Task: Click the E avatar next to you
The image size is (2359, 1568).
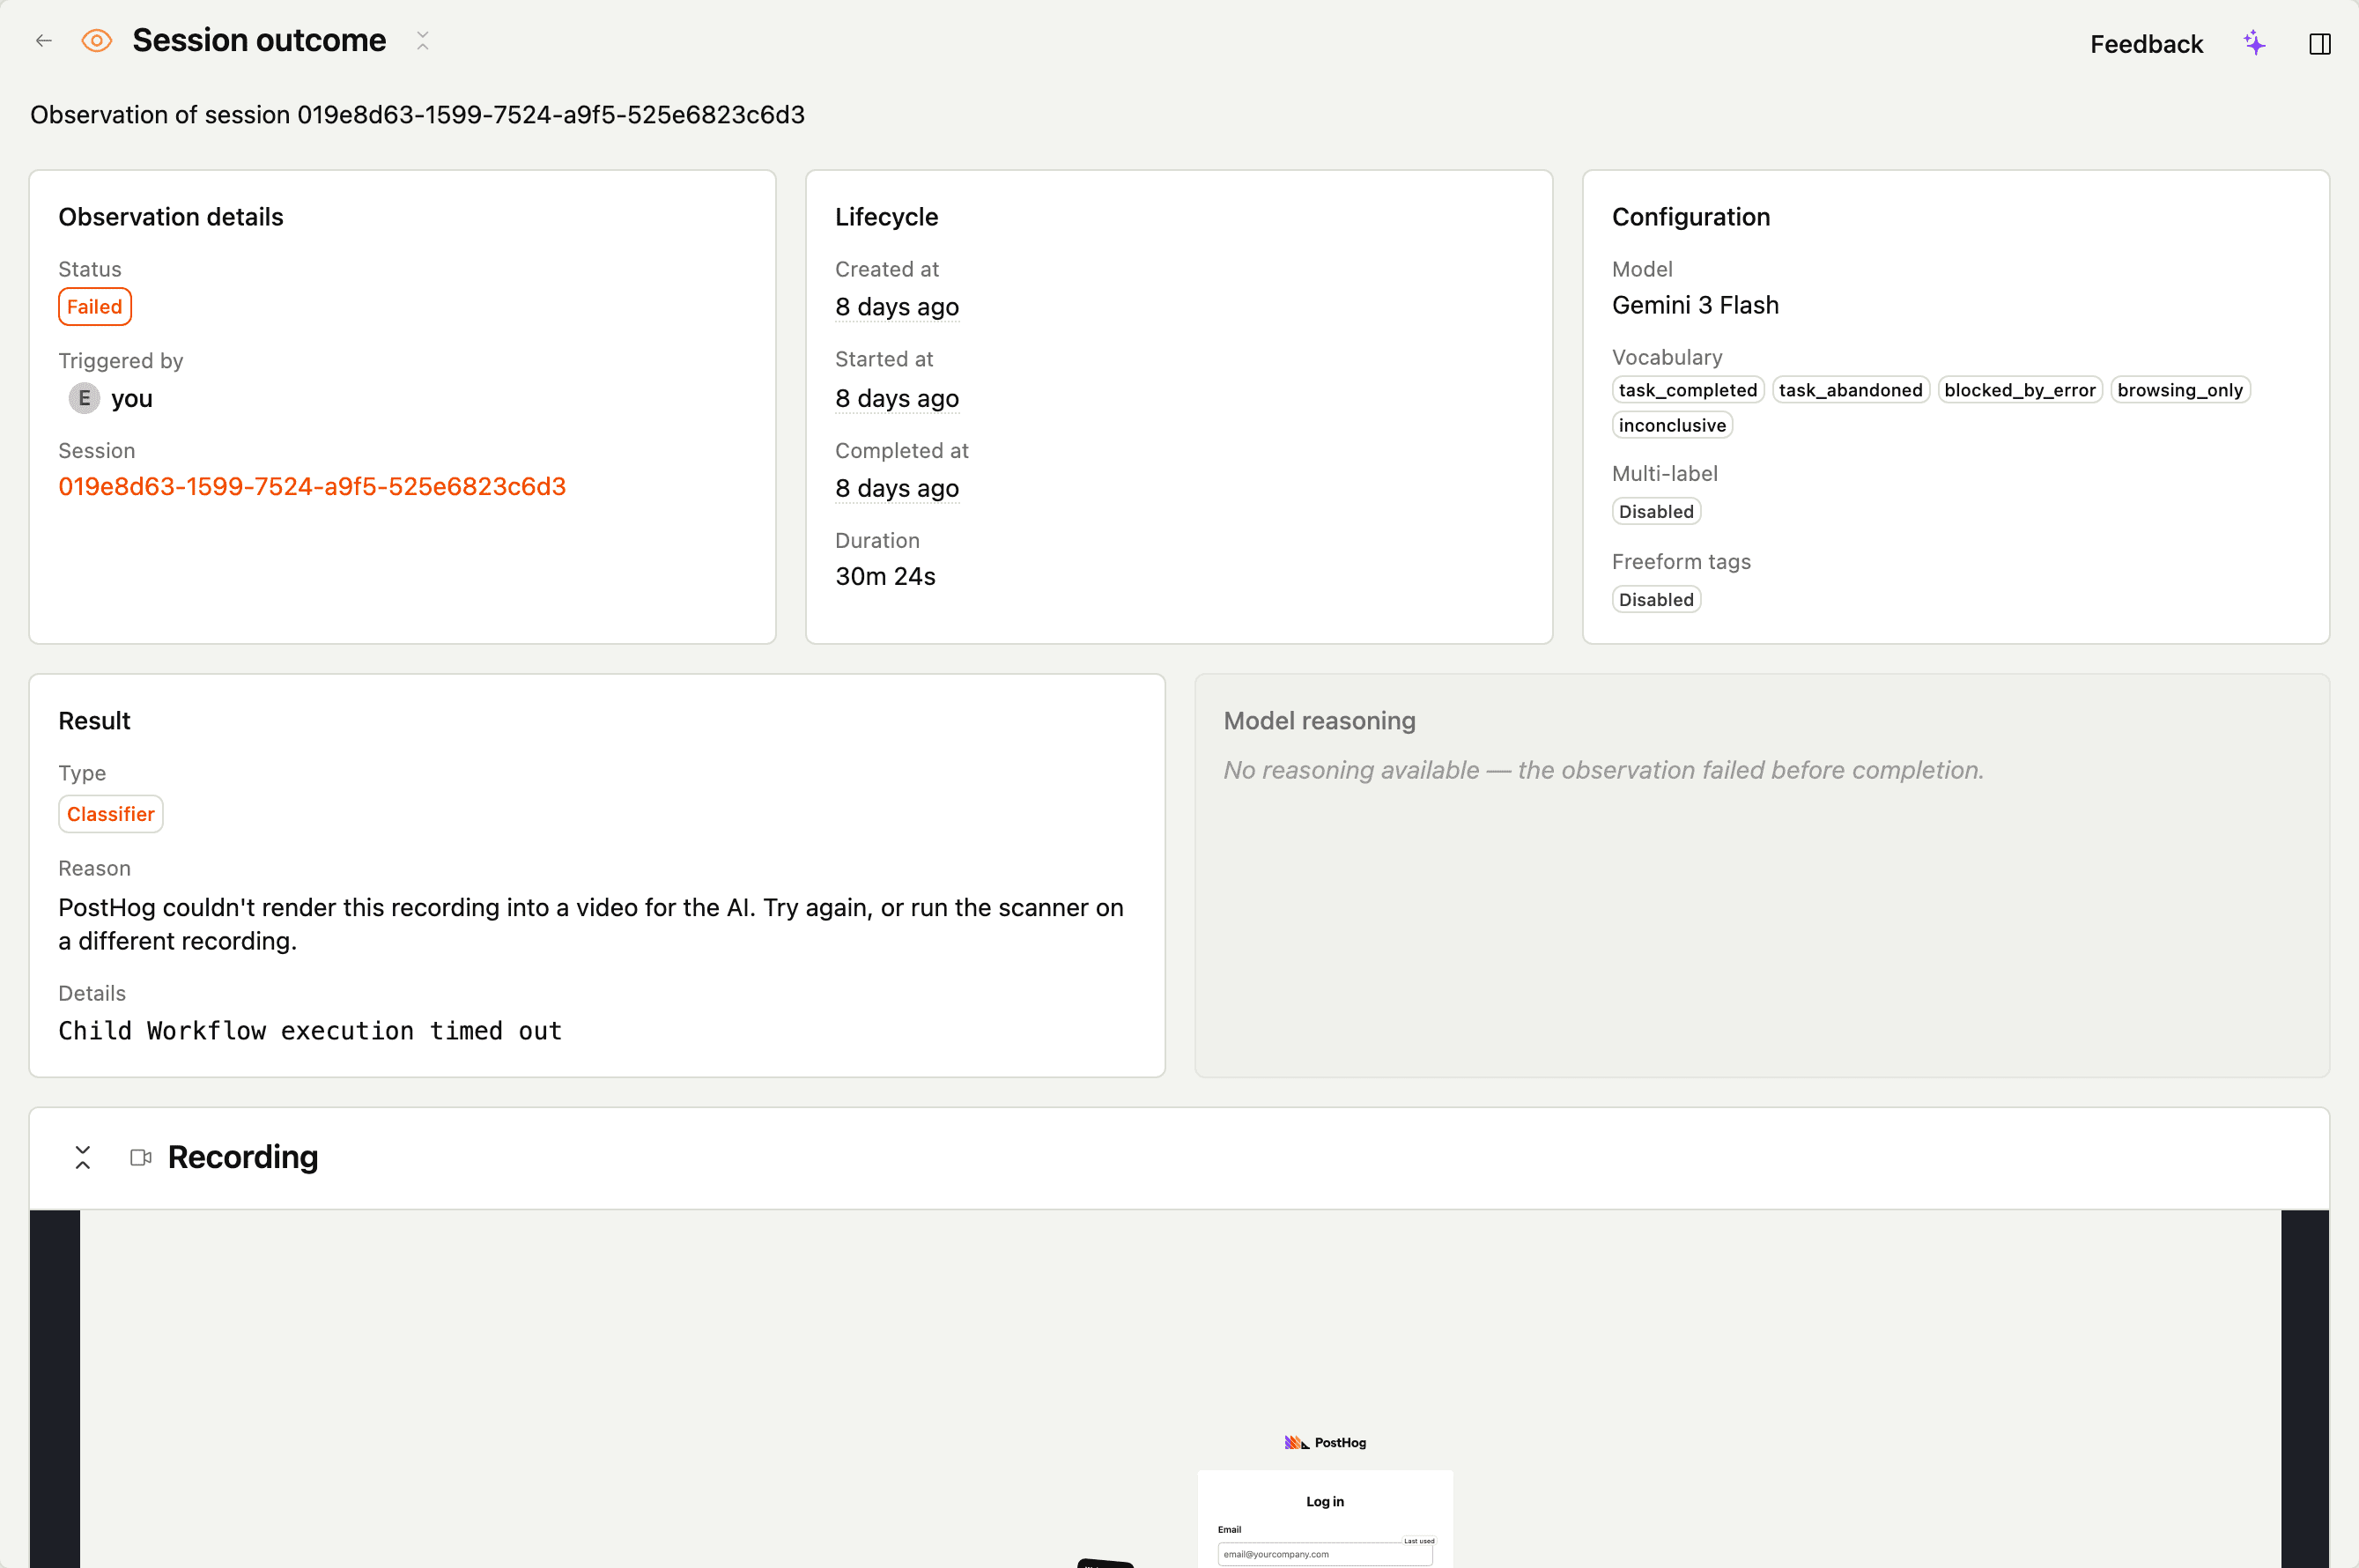Action: 84,398
